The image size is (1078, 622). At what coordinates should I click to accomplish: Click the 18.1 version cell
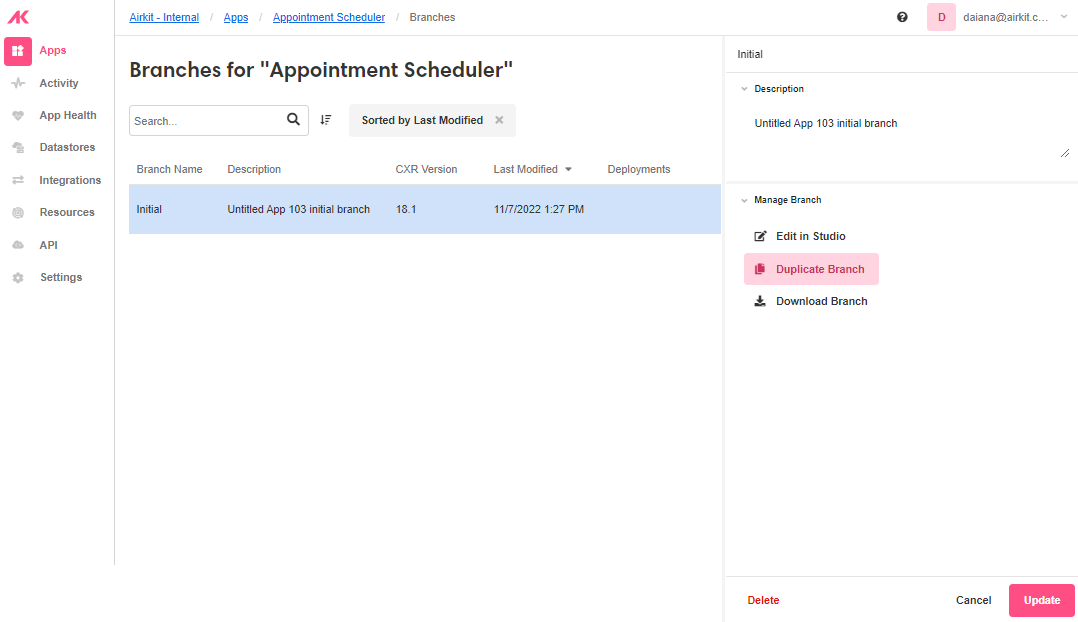point(406,209)
